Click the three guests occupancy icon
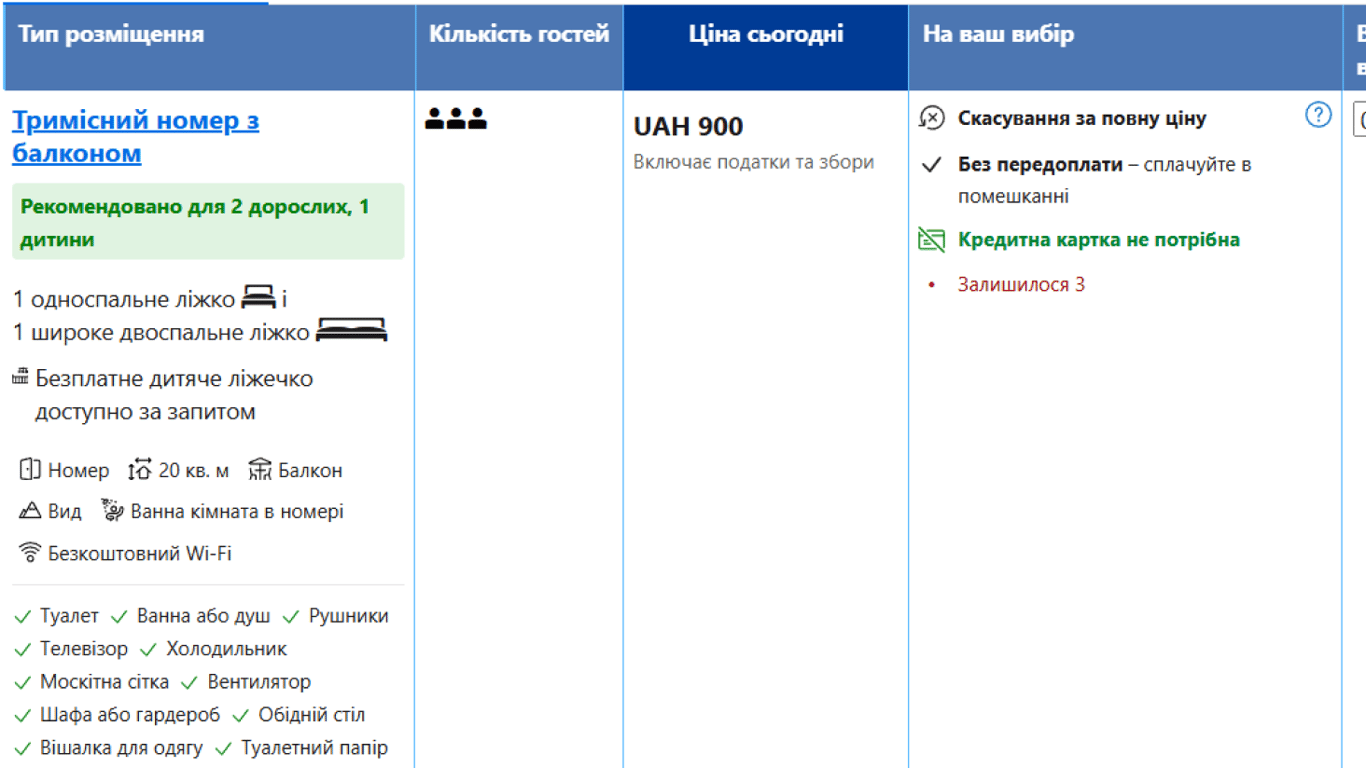The width and height of the screenshot is (1366, 768). (x=456, y=118)
